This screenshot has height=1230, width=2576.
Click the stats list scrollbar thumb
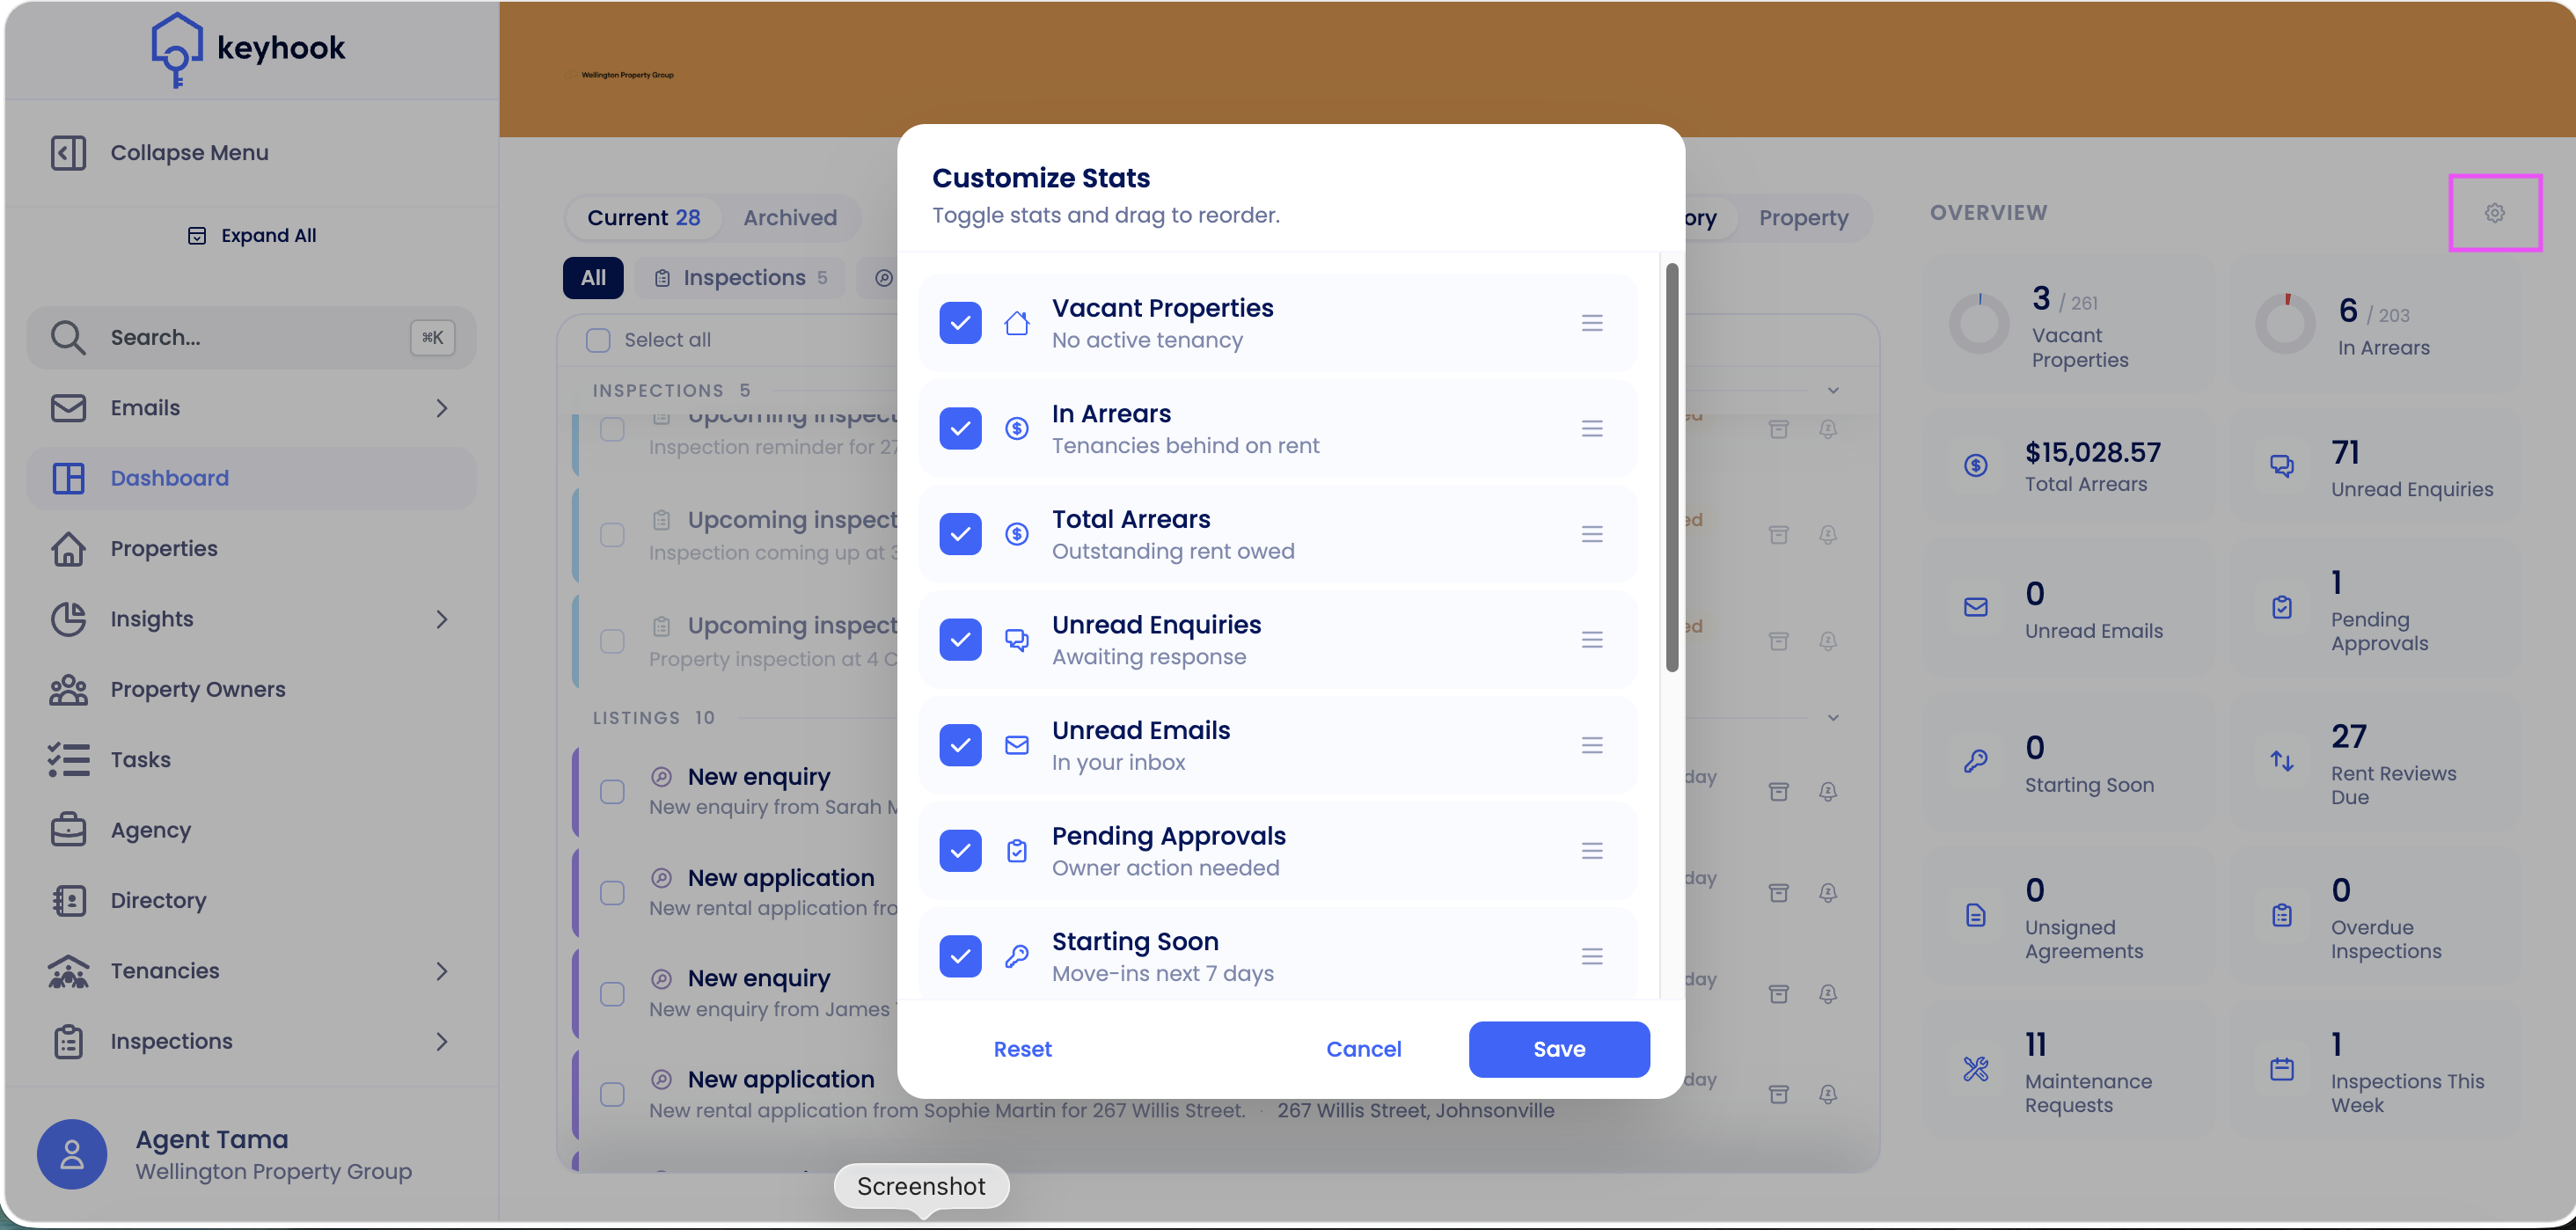1671,467
